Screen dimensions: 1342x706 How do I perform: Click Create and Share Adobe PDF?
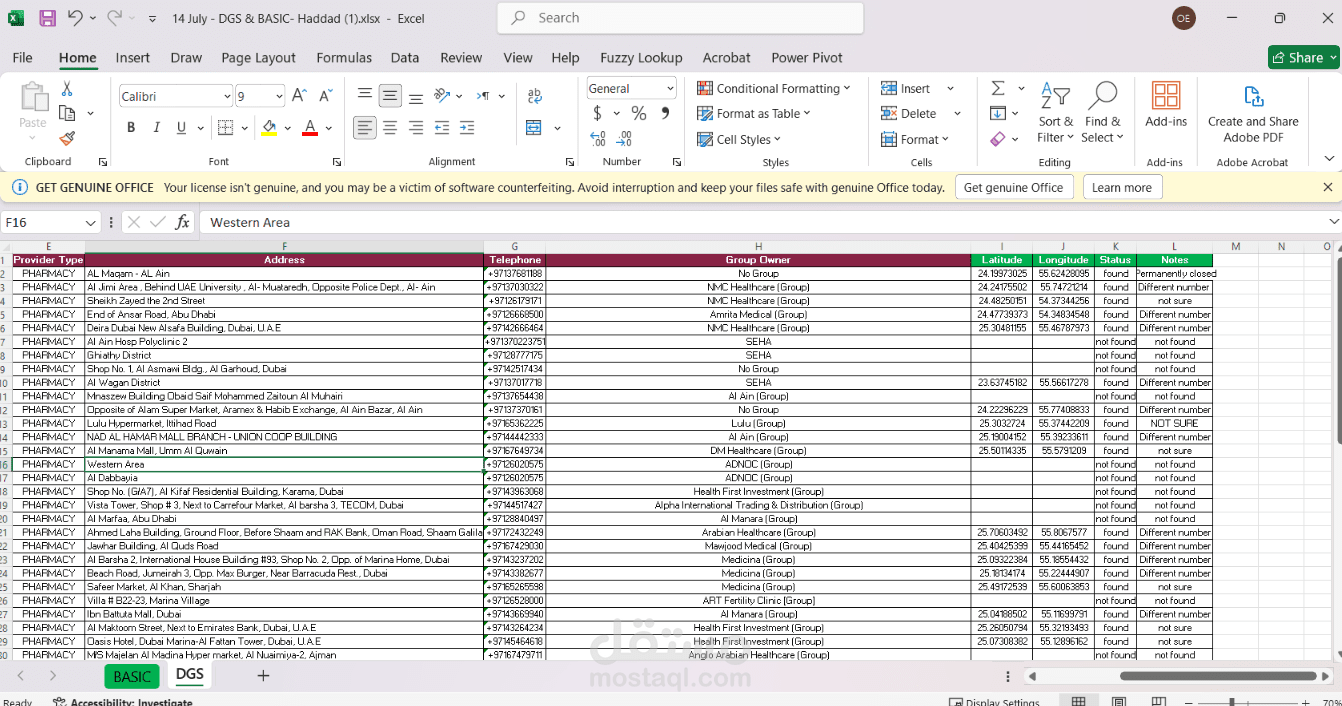coord(1253,113)
